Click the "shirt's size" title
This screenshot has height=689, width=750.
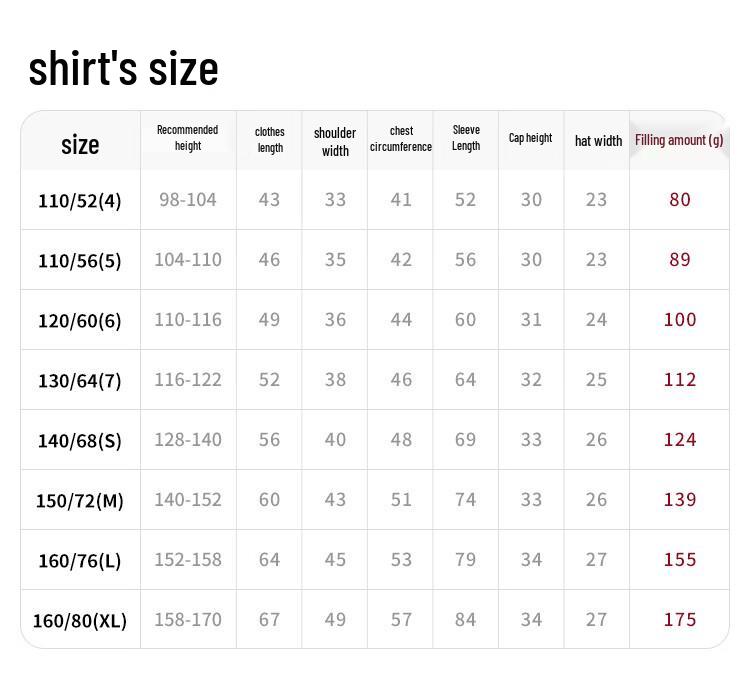pos(123,69)
